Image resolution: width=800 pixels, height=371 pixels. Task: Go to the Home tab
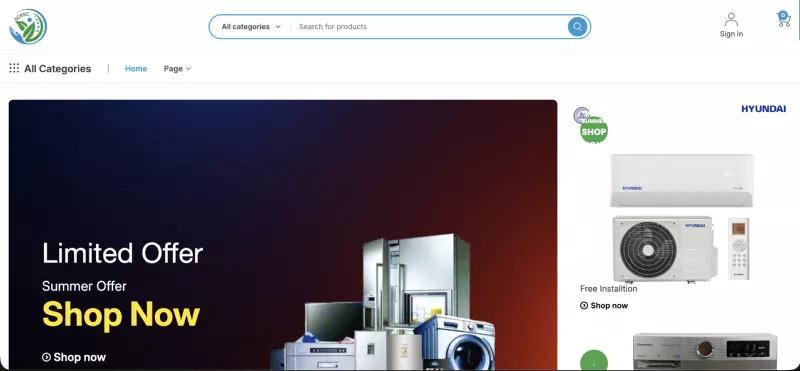point(136,68)
